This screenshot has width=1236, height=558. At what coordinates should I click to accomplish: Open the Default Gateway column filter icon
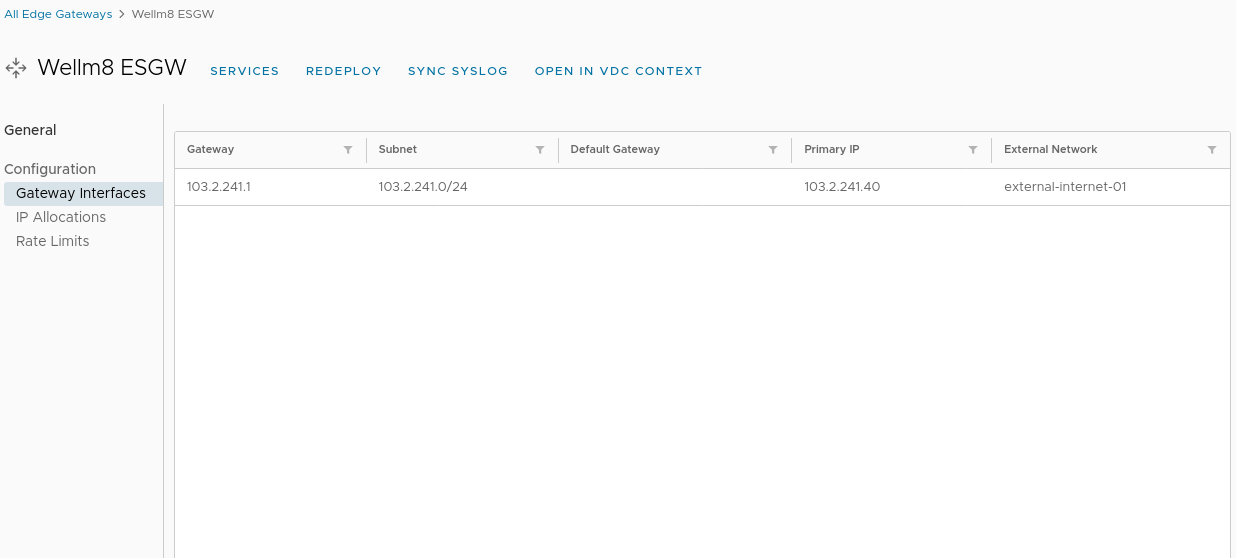pyautogui.click(x=773, y=150)
